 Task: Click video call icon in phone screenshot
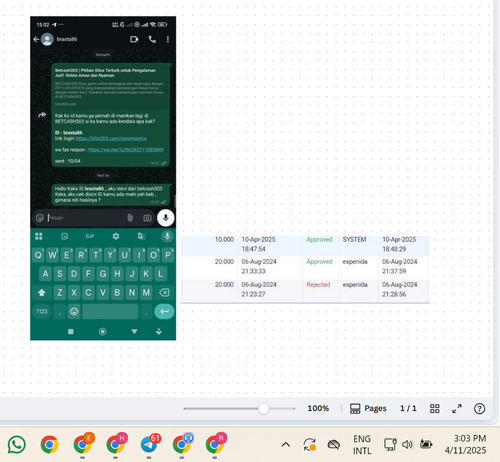[x=134, y=39]
